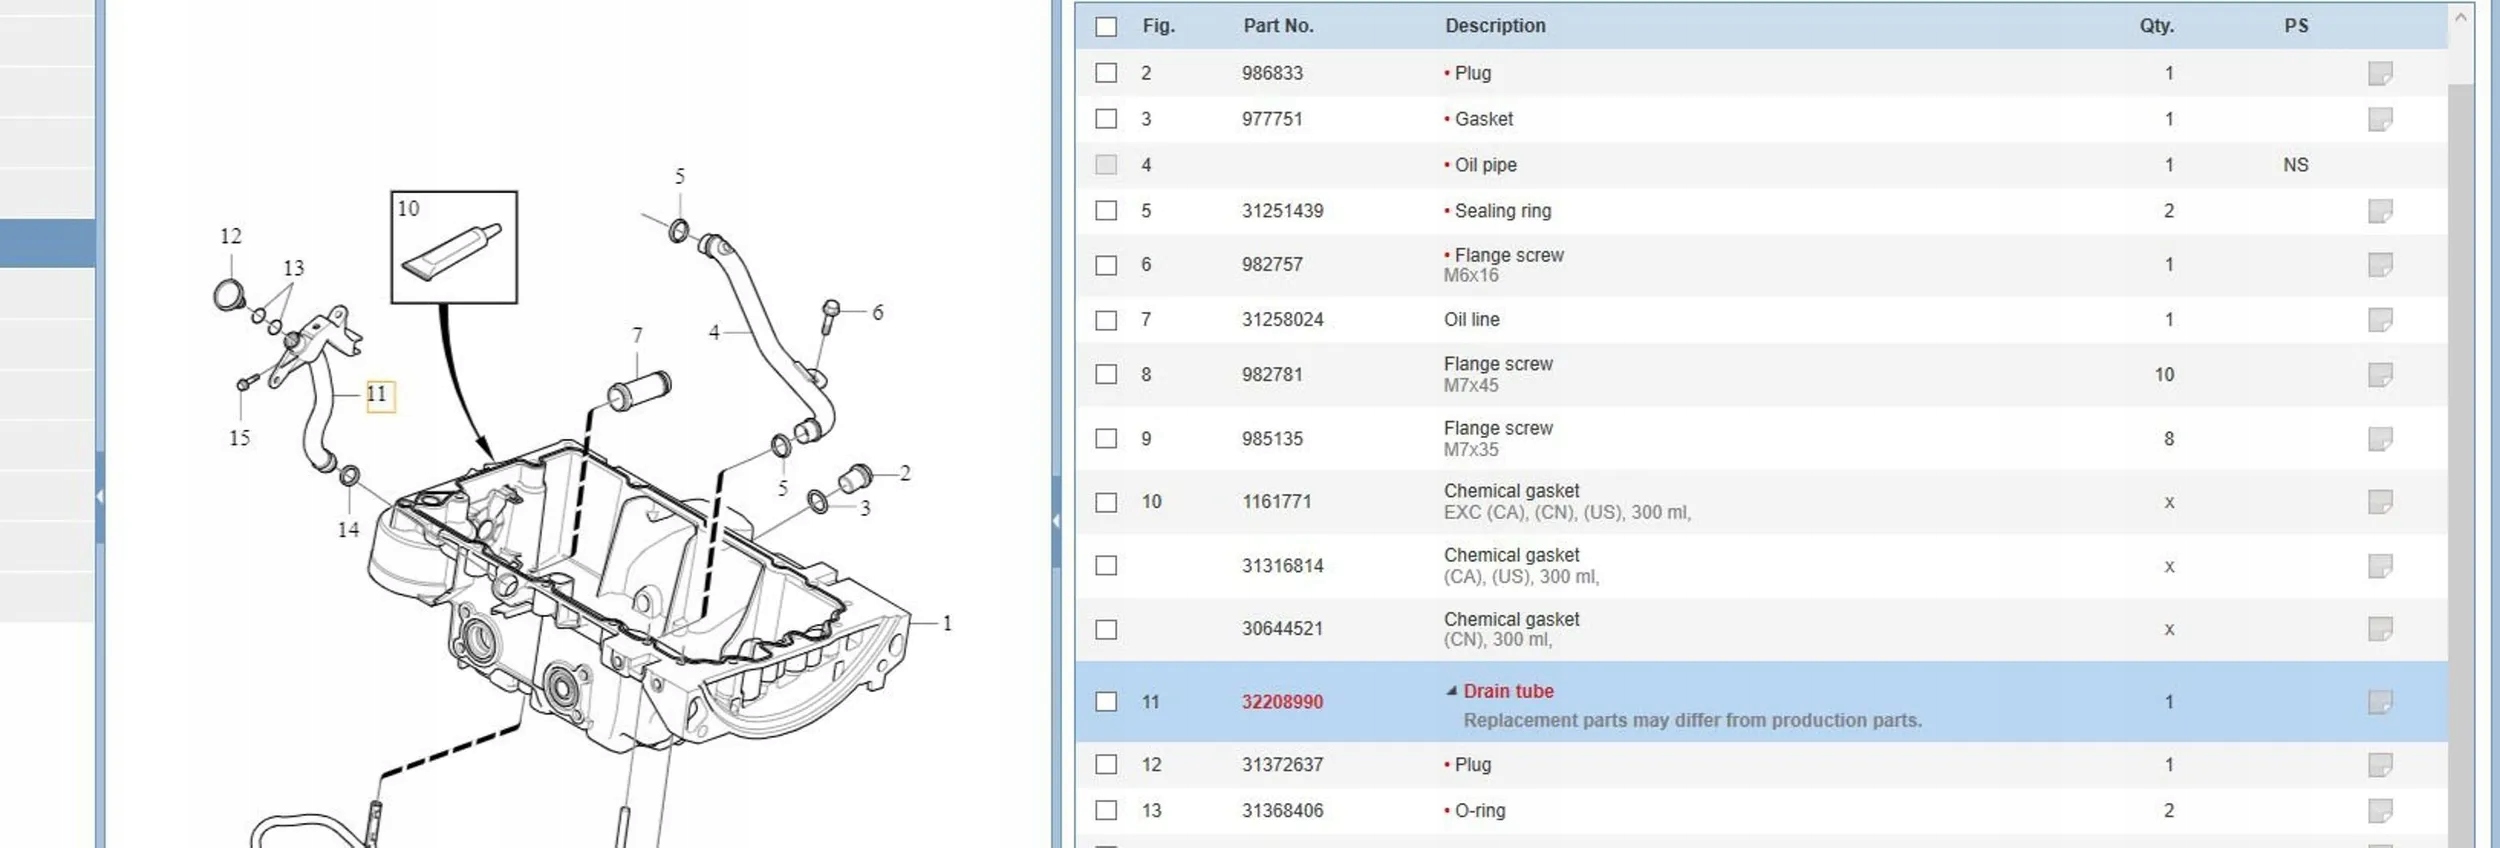Image resolution: width=2500 pixels, height=848 pixels.
Task: Open the part number link 32208990
Action: 1282,702
